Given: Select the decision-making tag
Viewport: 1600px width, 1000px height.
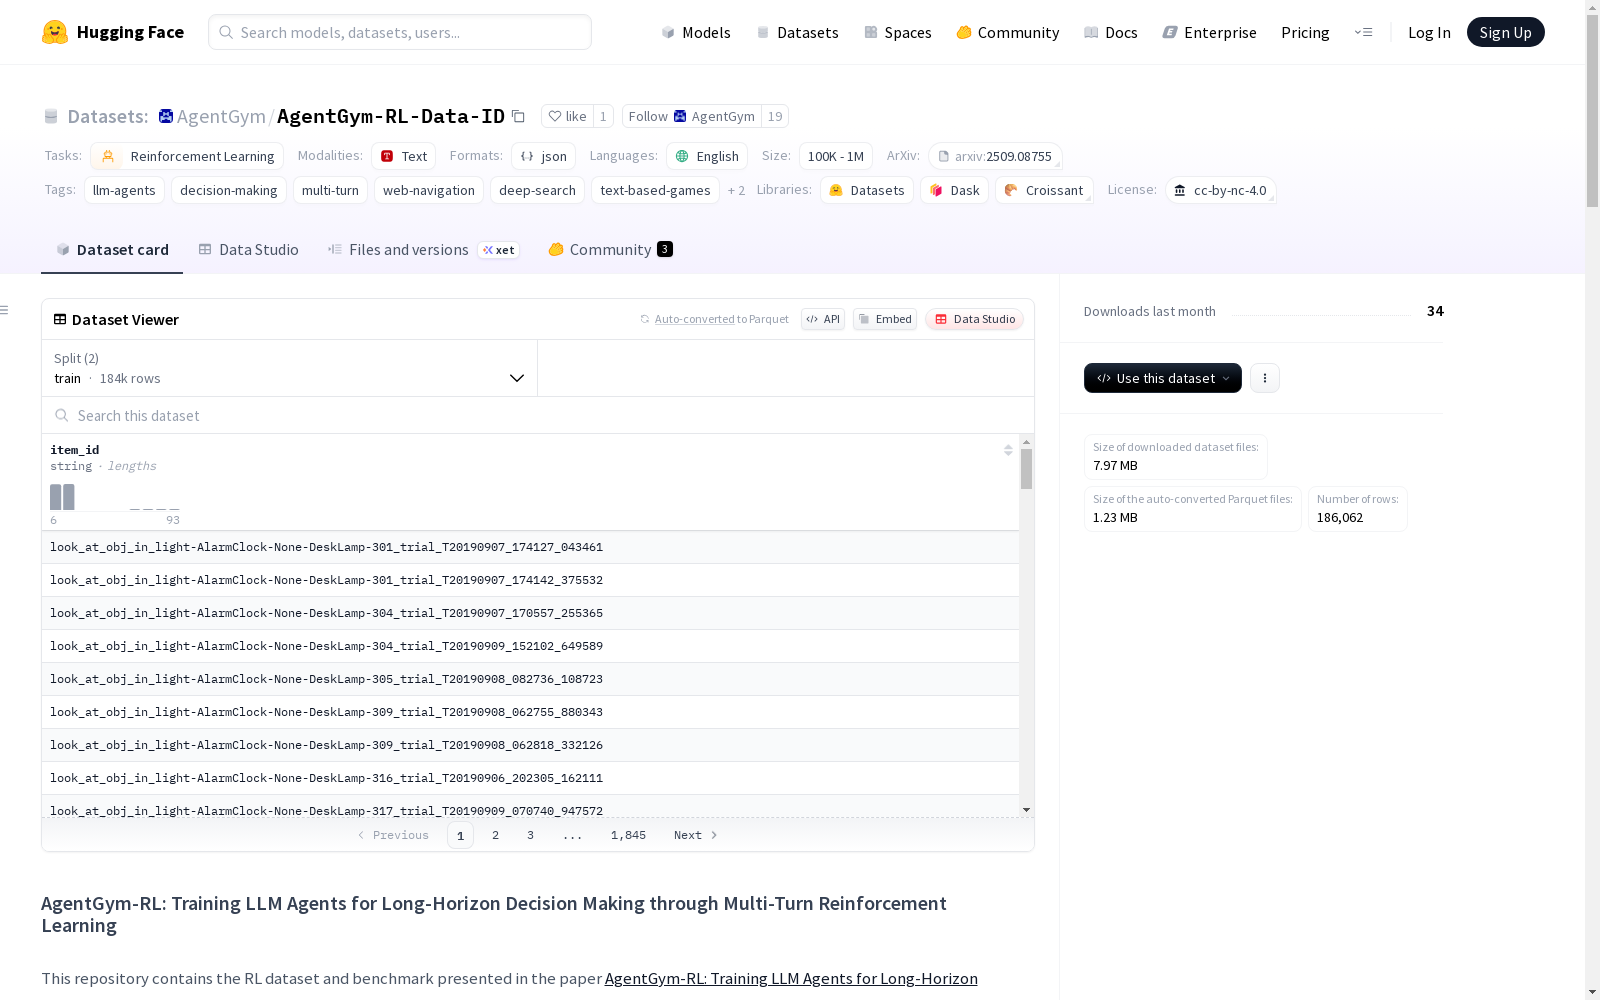Looking at the screenshot, I should (229, 190).
